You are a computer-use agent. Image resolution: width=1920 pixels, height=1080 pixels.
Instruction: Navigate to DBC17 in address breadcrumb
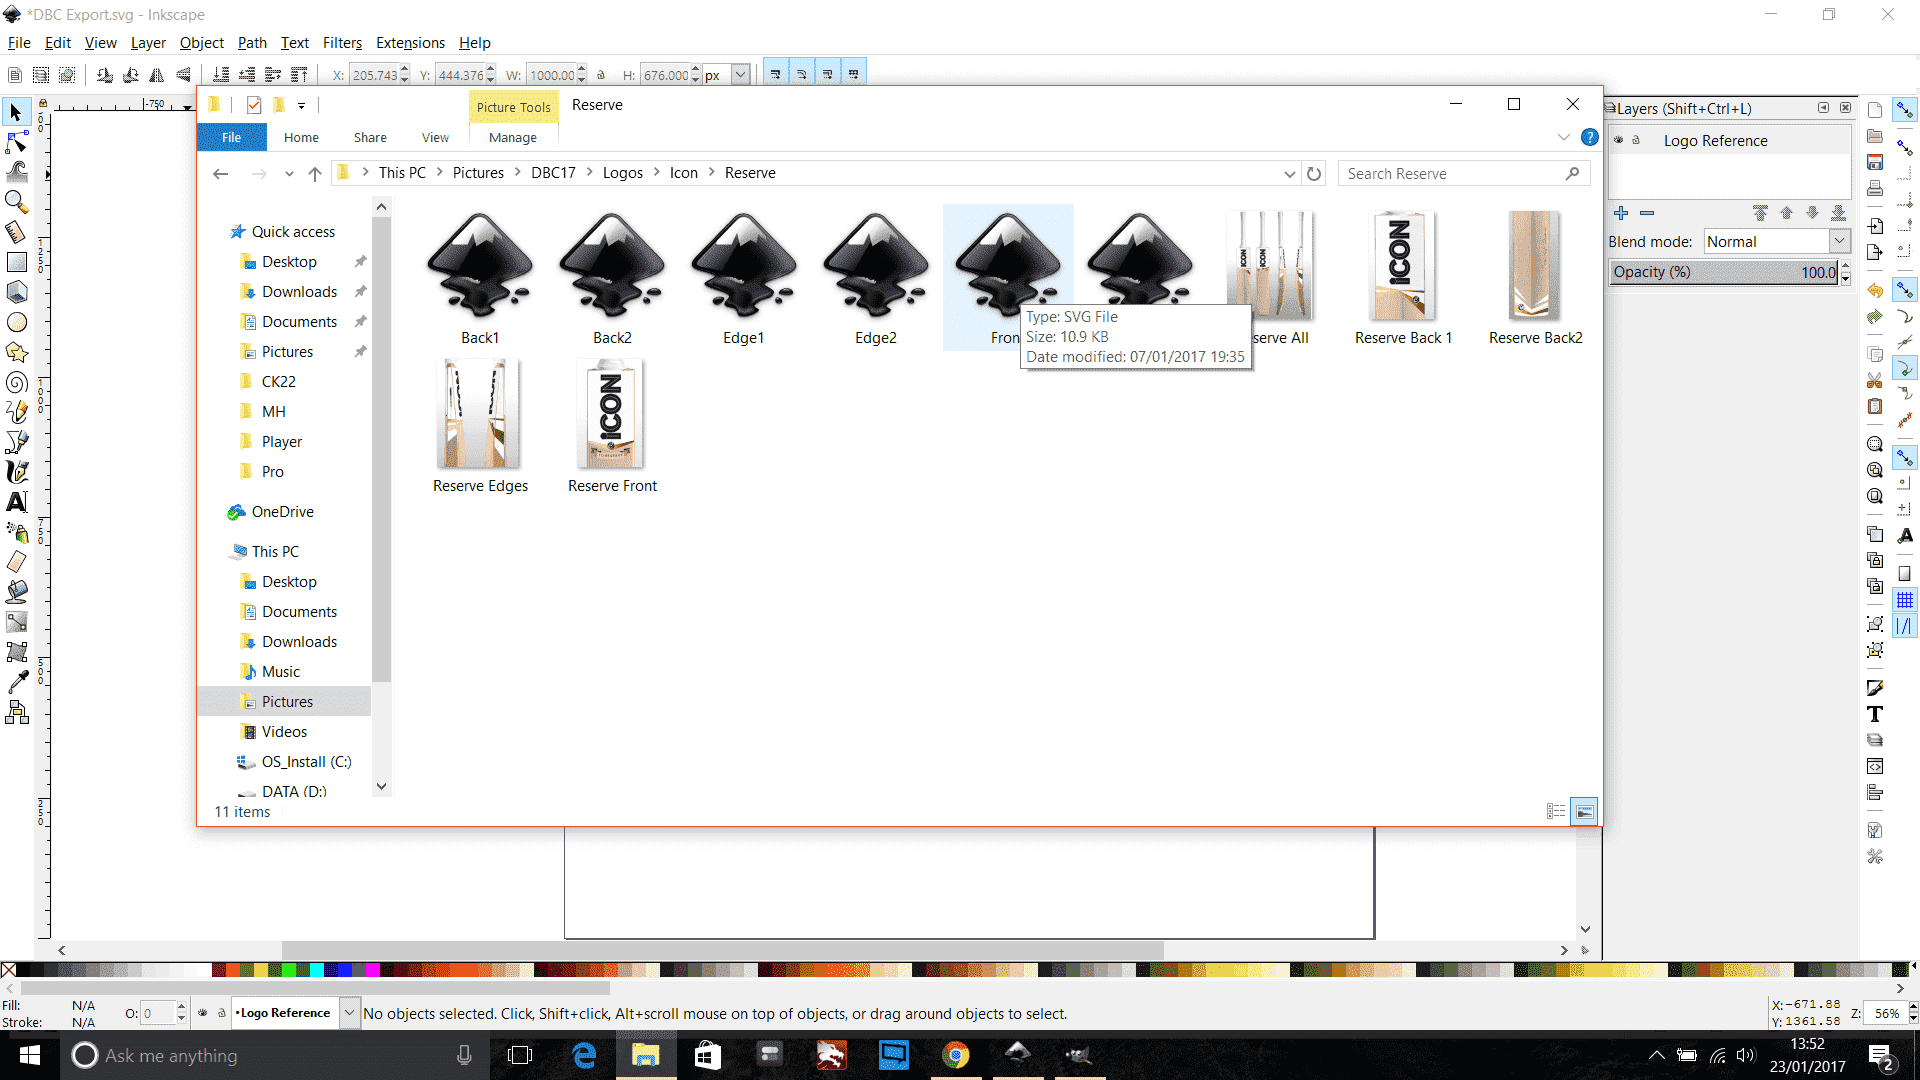[553, 173]
